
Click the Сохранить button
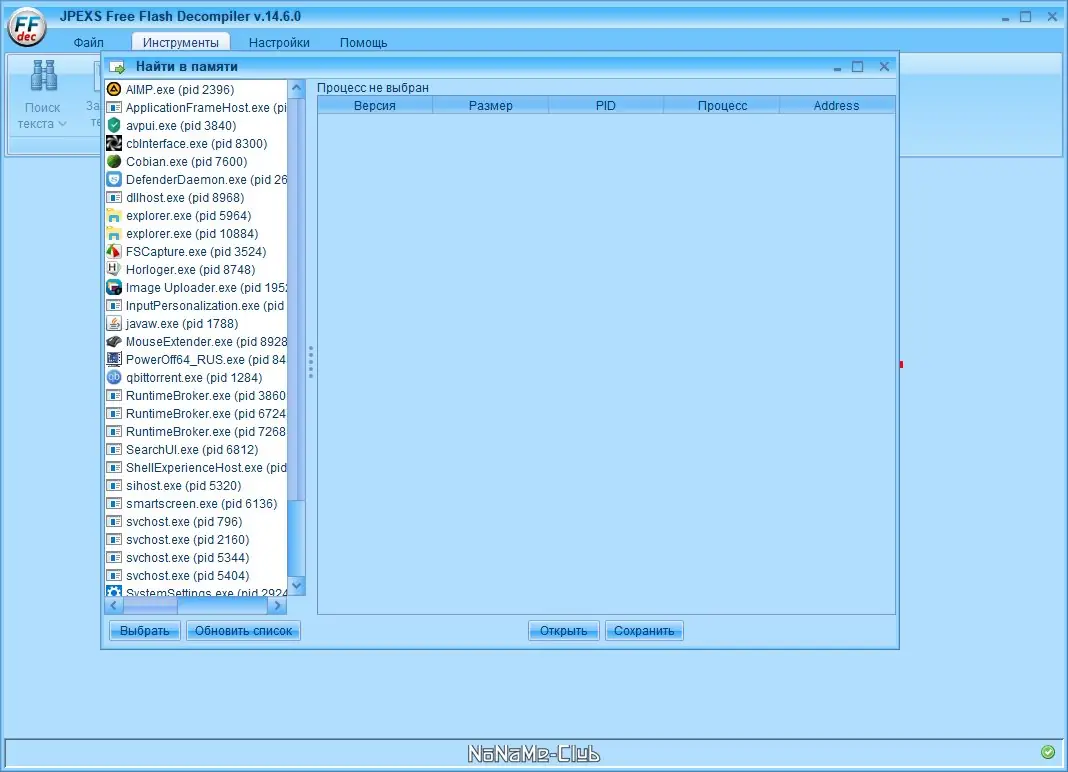pos(644,630)
